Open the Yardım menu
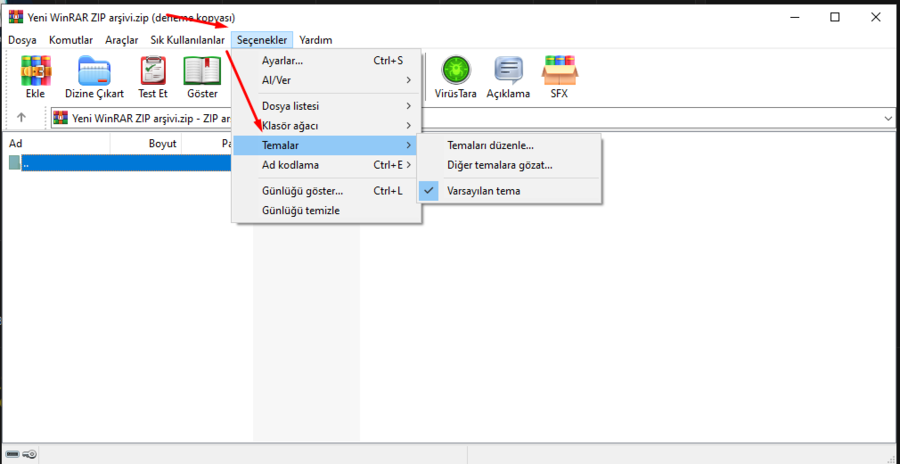900x464 pixels. [x=316, y=40]
